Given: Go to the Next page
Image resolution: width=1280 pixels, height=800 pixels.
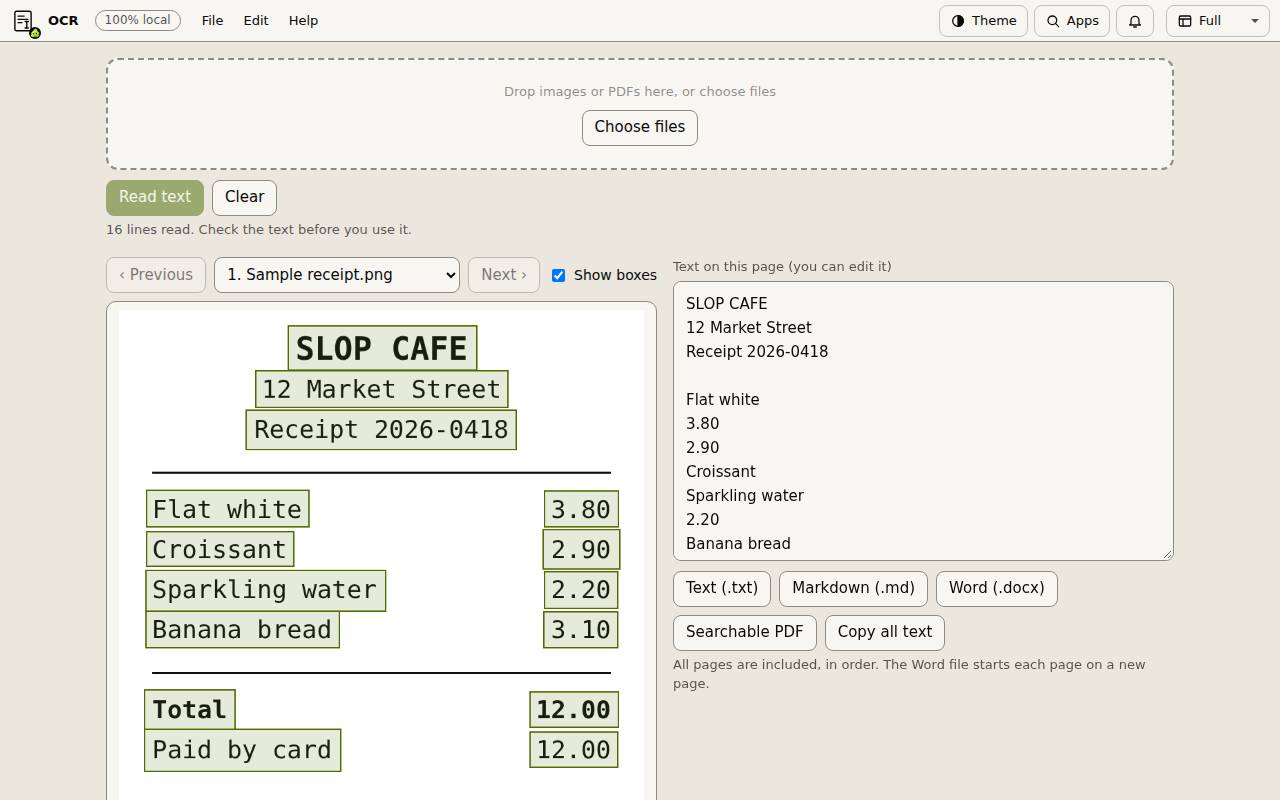Looking at the screenshot, I should (x=504, y=275).
